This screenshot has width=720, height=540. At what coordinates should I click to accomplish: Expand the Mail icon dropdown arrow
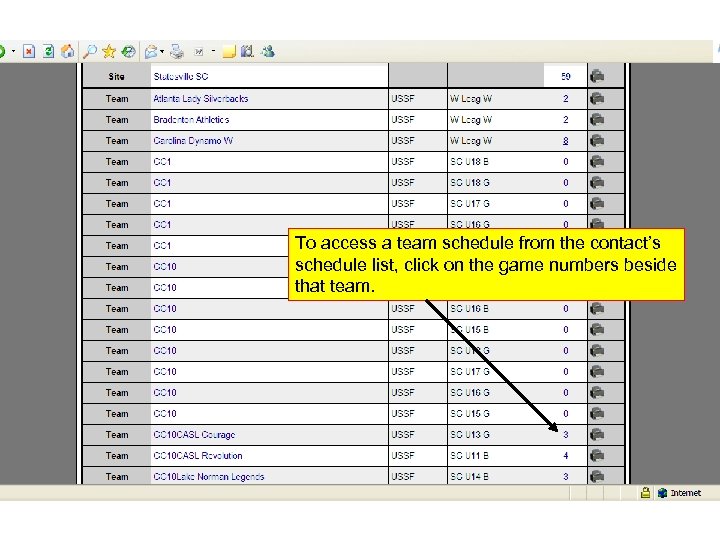pos(162,51)
